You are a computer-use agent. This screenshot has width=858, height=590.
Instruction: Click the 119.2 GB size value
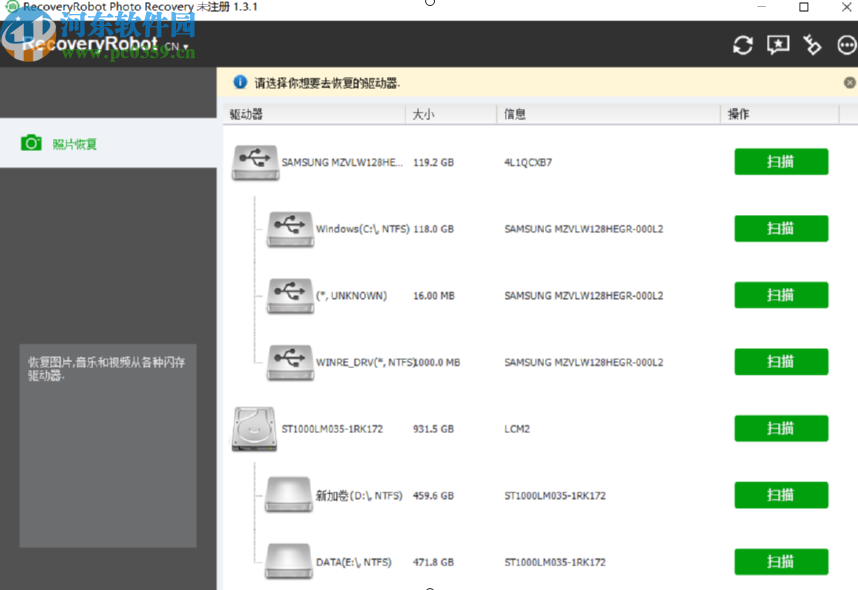pos(433,163)
